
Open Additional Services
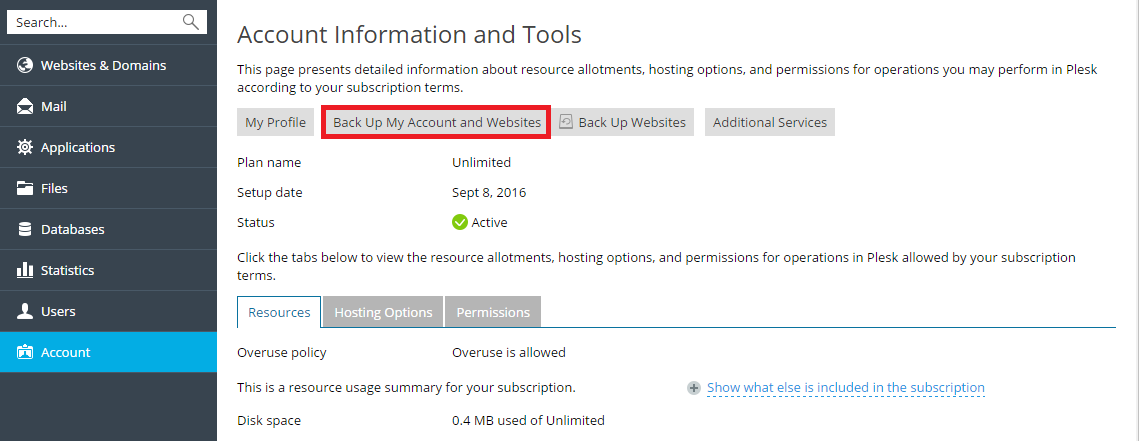pyautogui.click(x=769, y=122)
